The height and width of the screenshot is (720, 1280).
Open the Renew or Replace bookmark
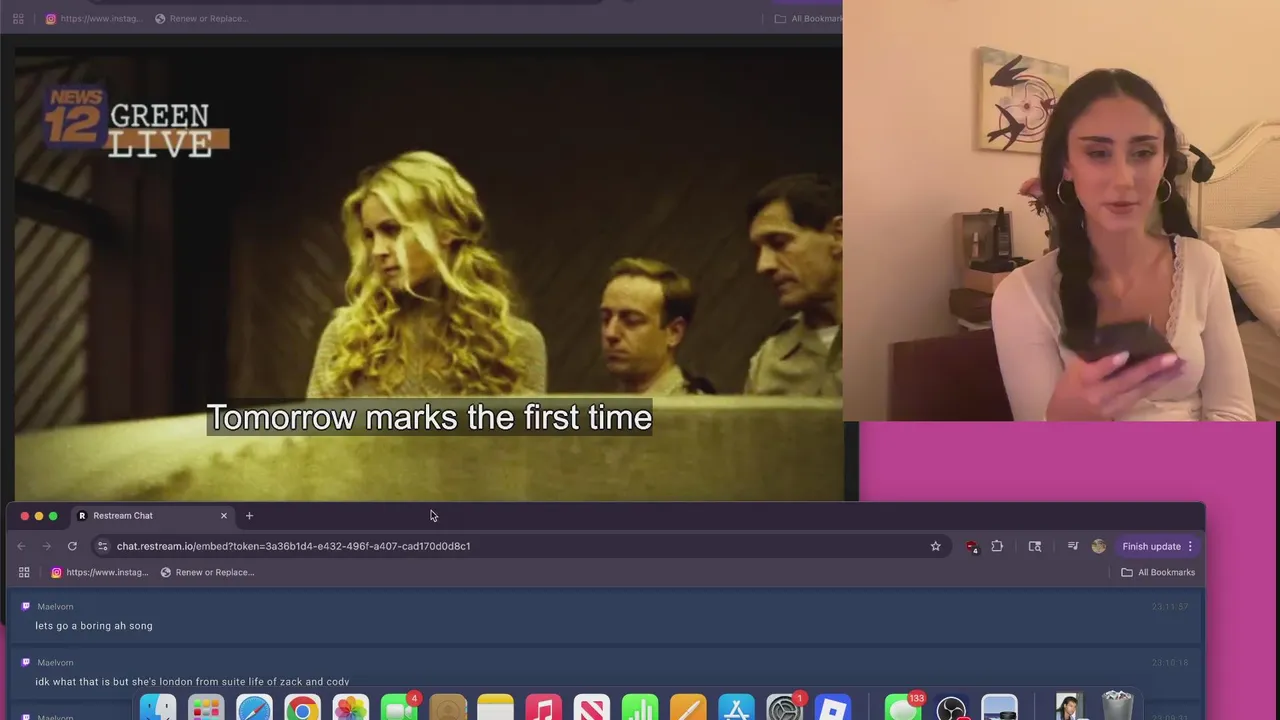click(207, 572)
